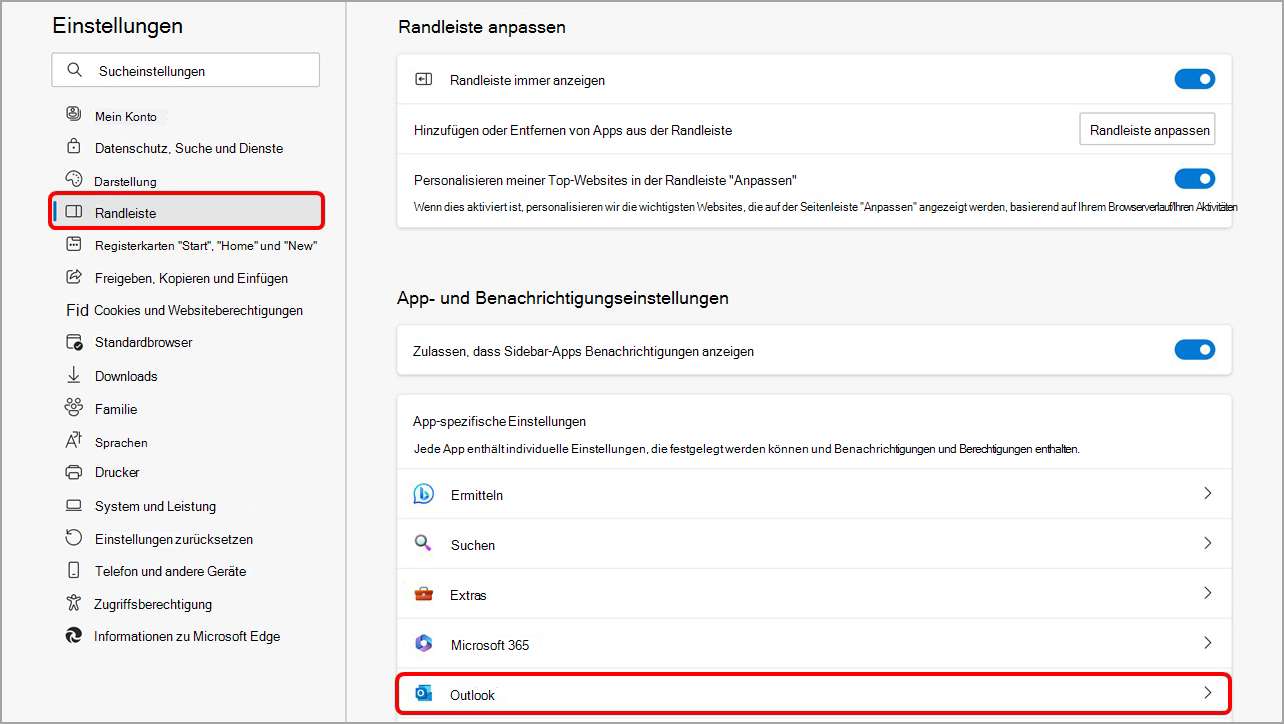Click the Drucker printer icon

(73, 472)
